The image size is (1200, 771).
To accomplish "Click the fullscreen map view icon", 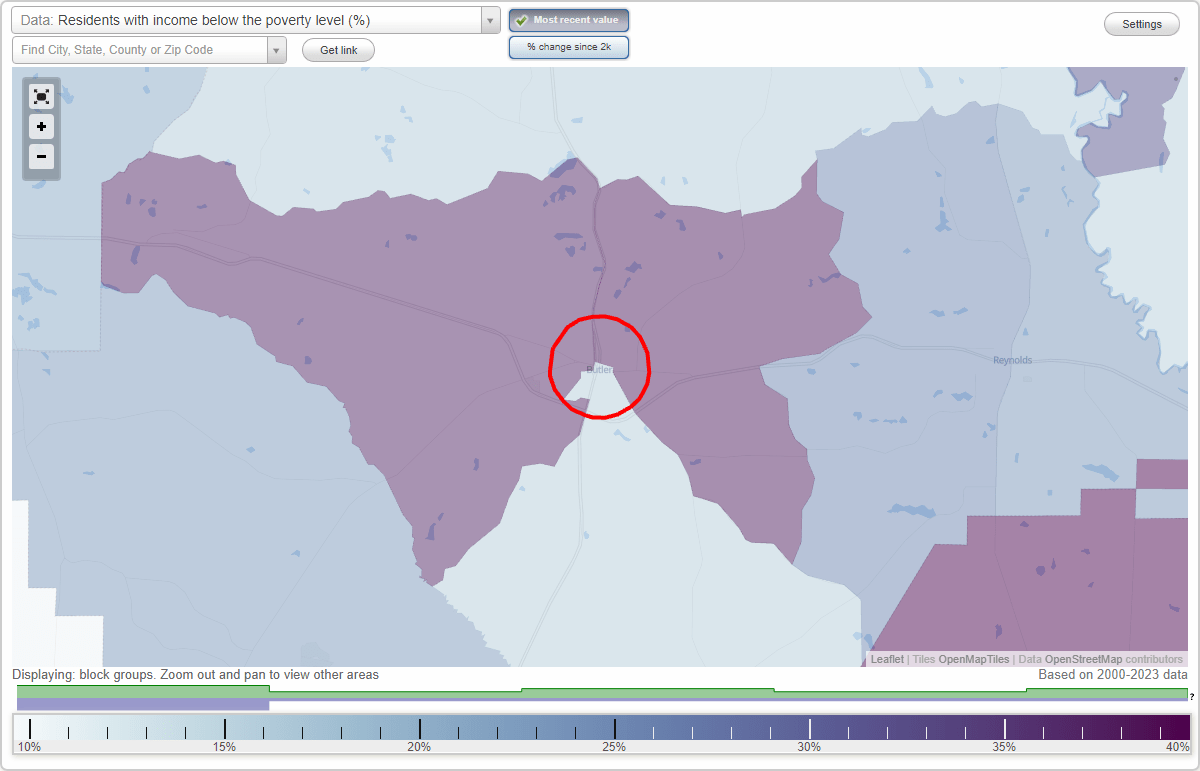I will click(x=41, y=96).
